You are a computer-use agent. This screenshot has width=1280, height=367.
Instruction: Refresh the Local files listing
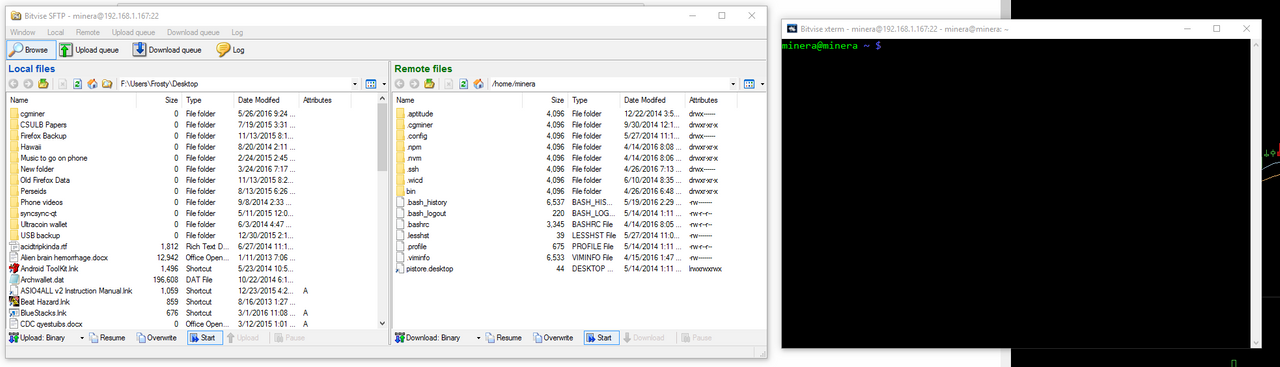tap(77, 84)
